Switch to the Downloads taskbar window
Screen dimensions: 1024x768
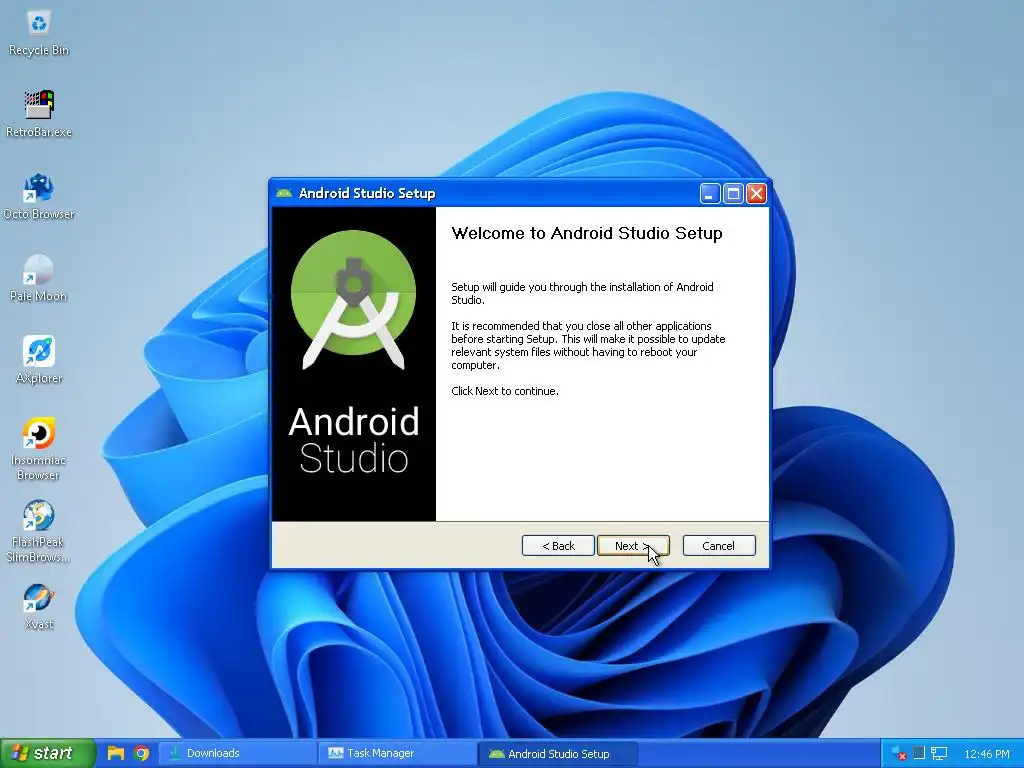click(238, 753)
